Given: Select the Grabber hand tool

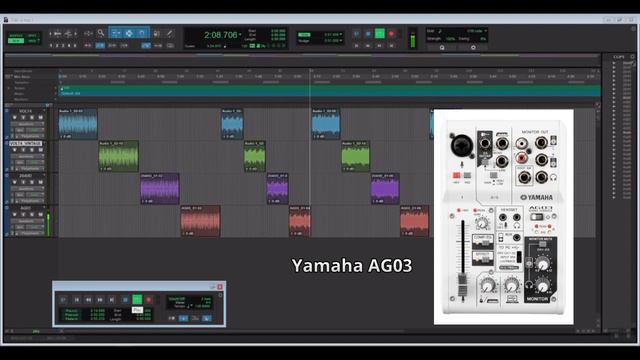Looking at the screenshot, I should pyautogui.click(x=142, y=33).
